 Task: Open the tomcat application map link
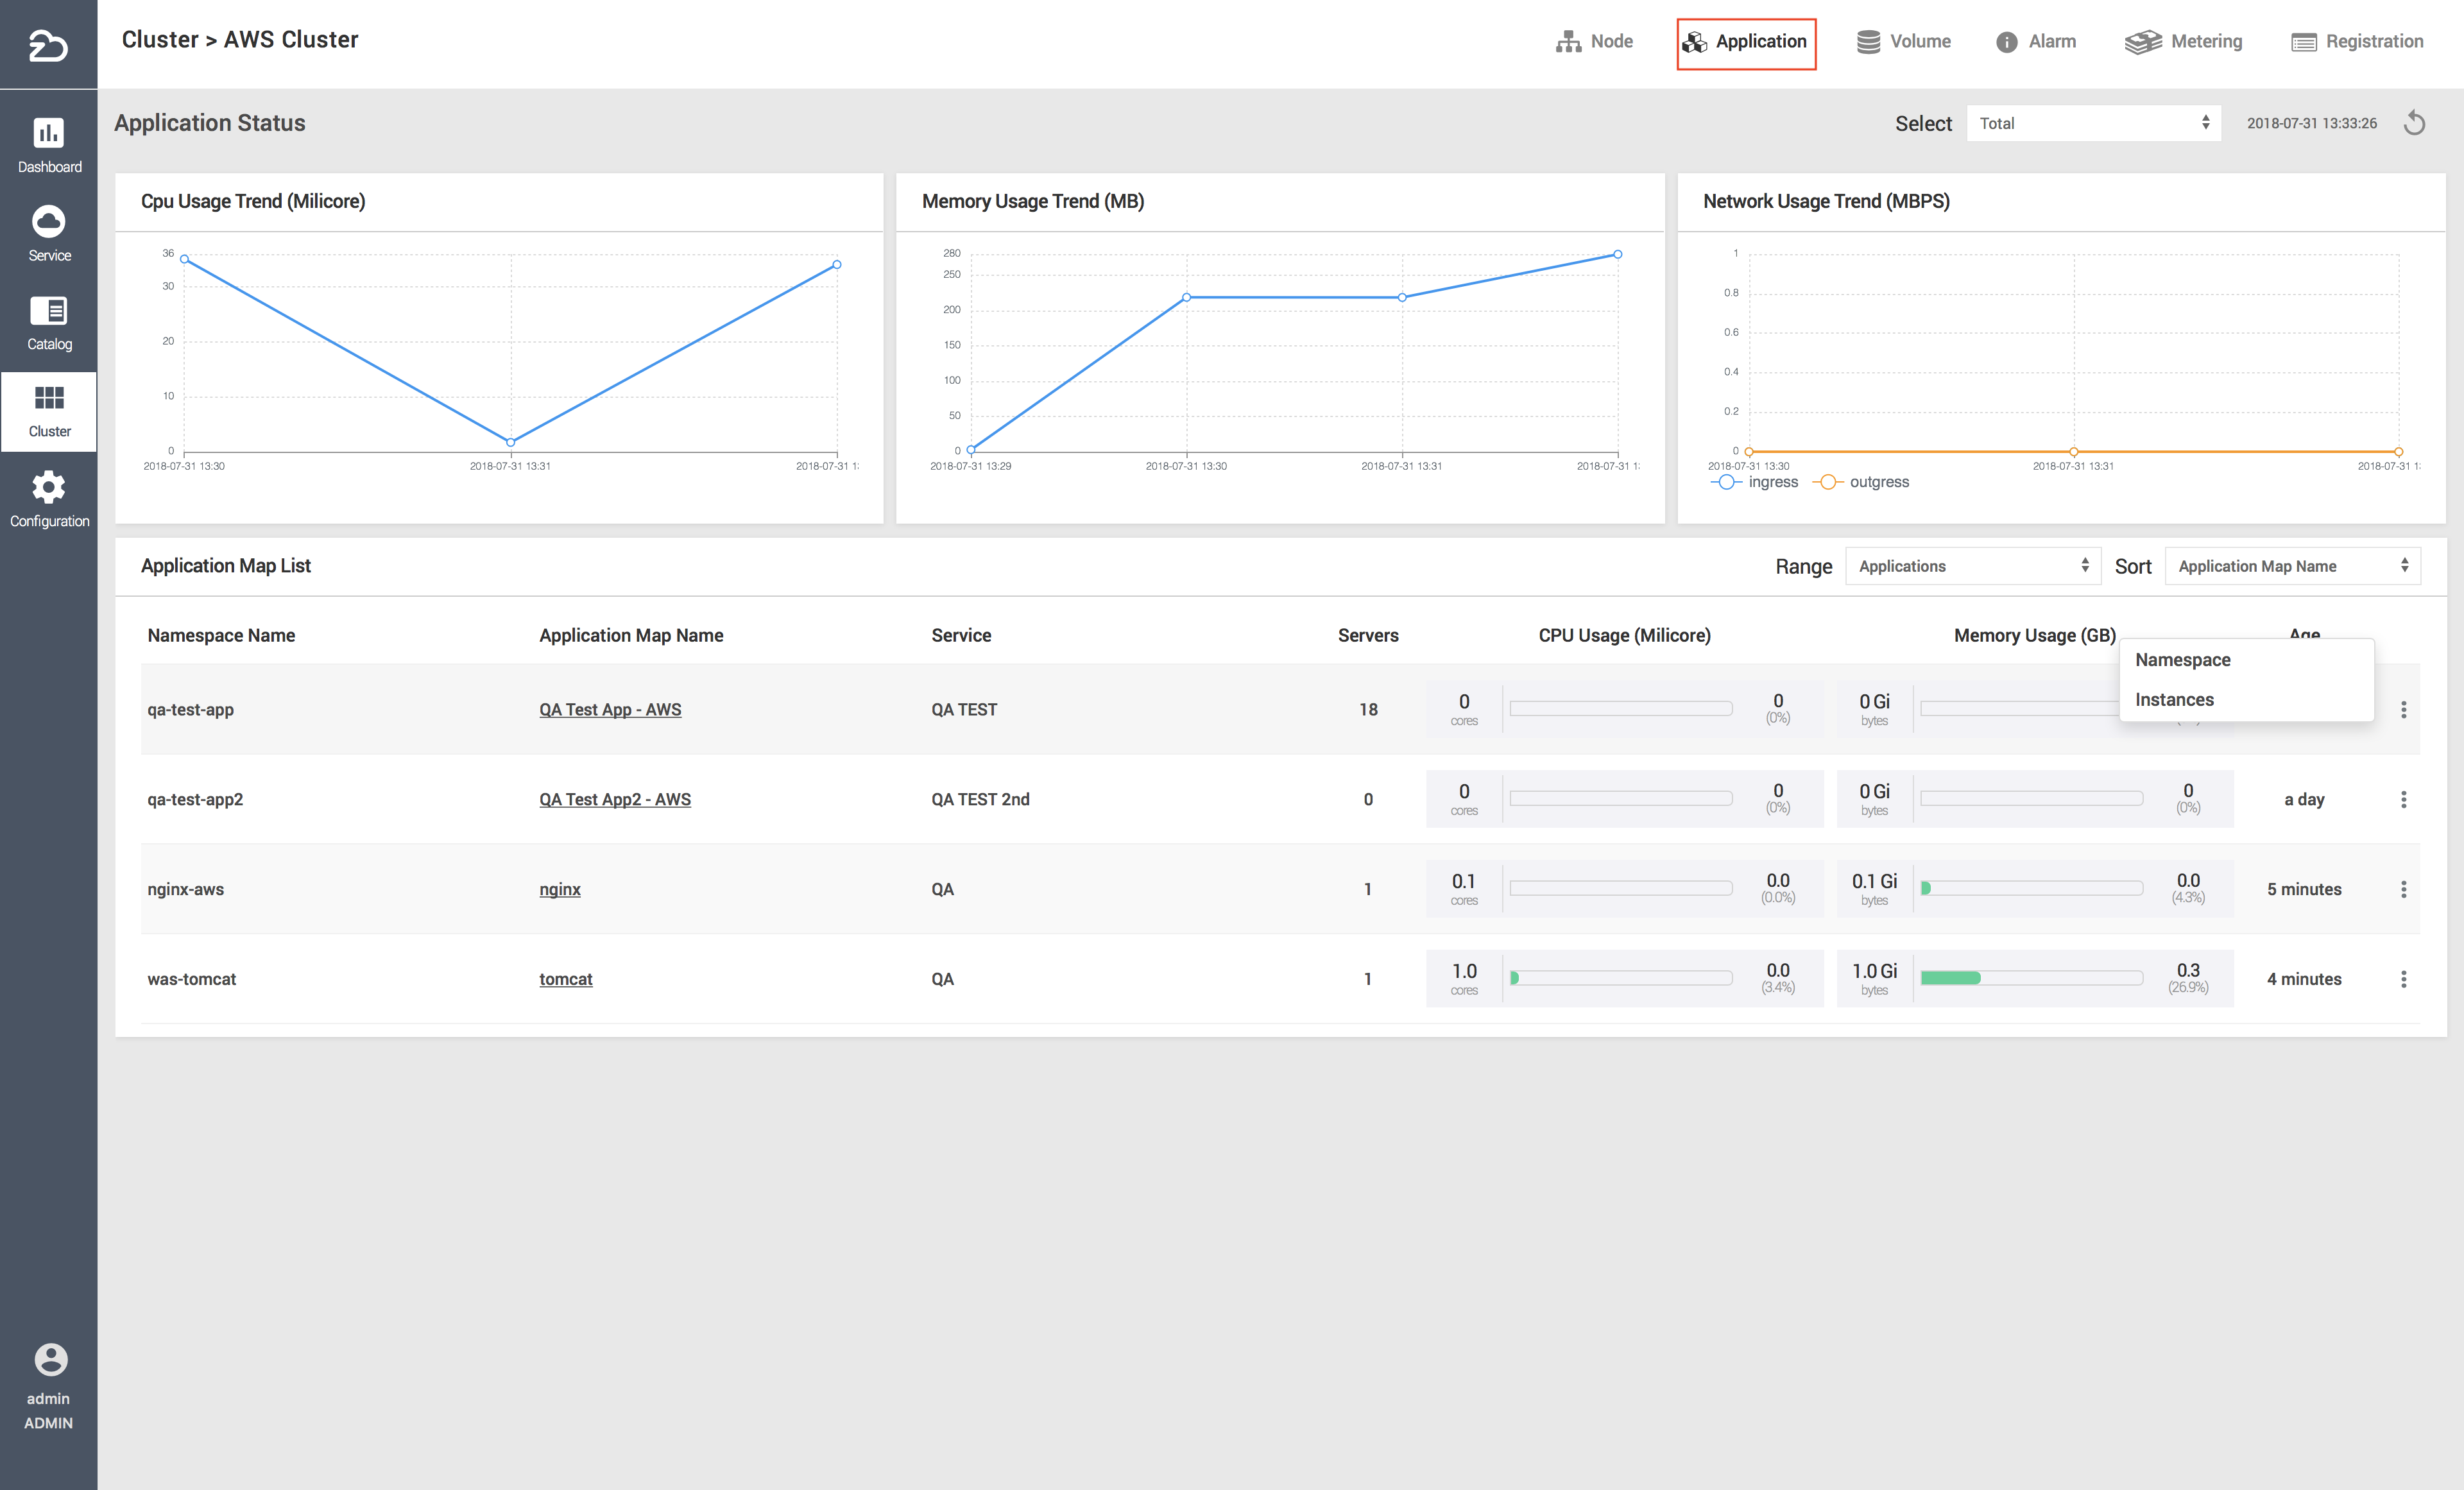[x=565, y=979]
